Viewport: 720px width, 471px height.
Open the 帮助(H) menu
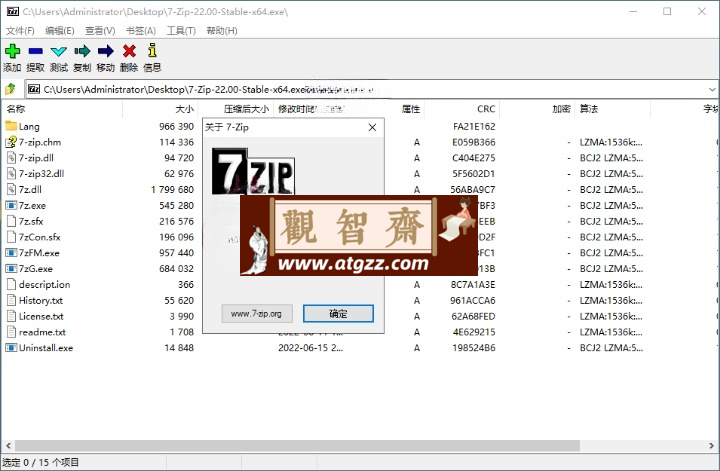(x=222, y=31)
